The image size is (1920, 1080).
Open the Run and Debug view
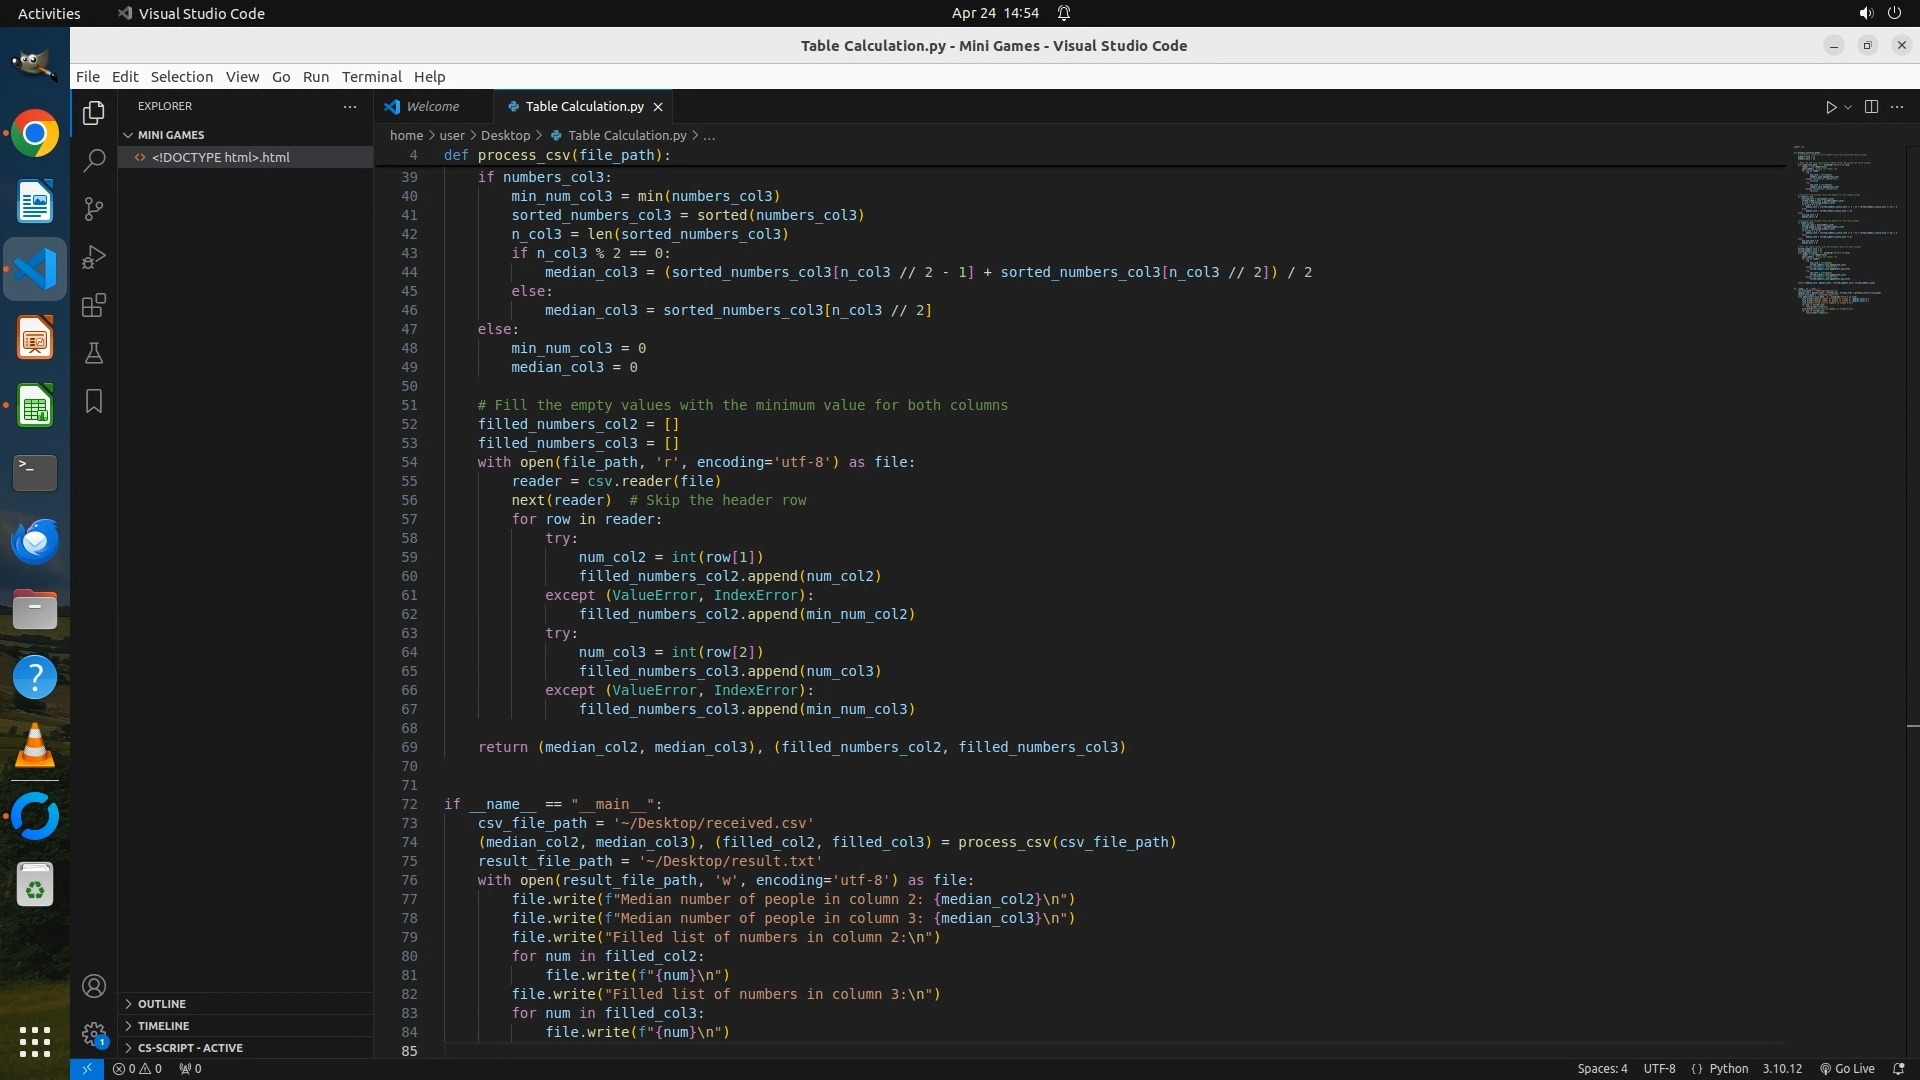94,257
